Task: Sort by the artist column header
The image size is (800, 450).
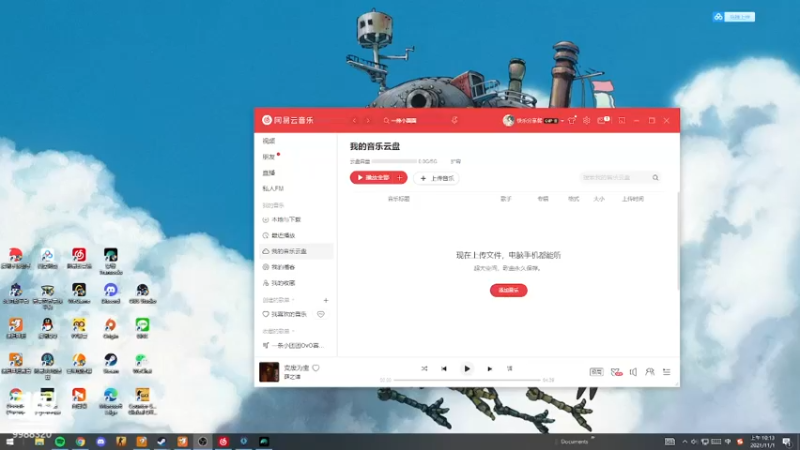Action: click(x=506, y=199)
